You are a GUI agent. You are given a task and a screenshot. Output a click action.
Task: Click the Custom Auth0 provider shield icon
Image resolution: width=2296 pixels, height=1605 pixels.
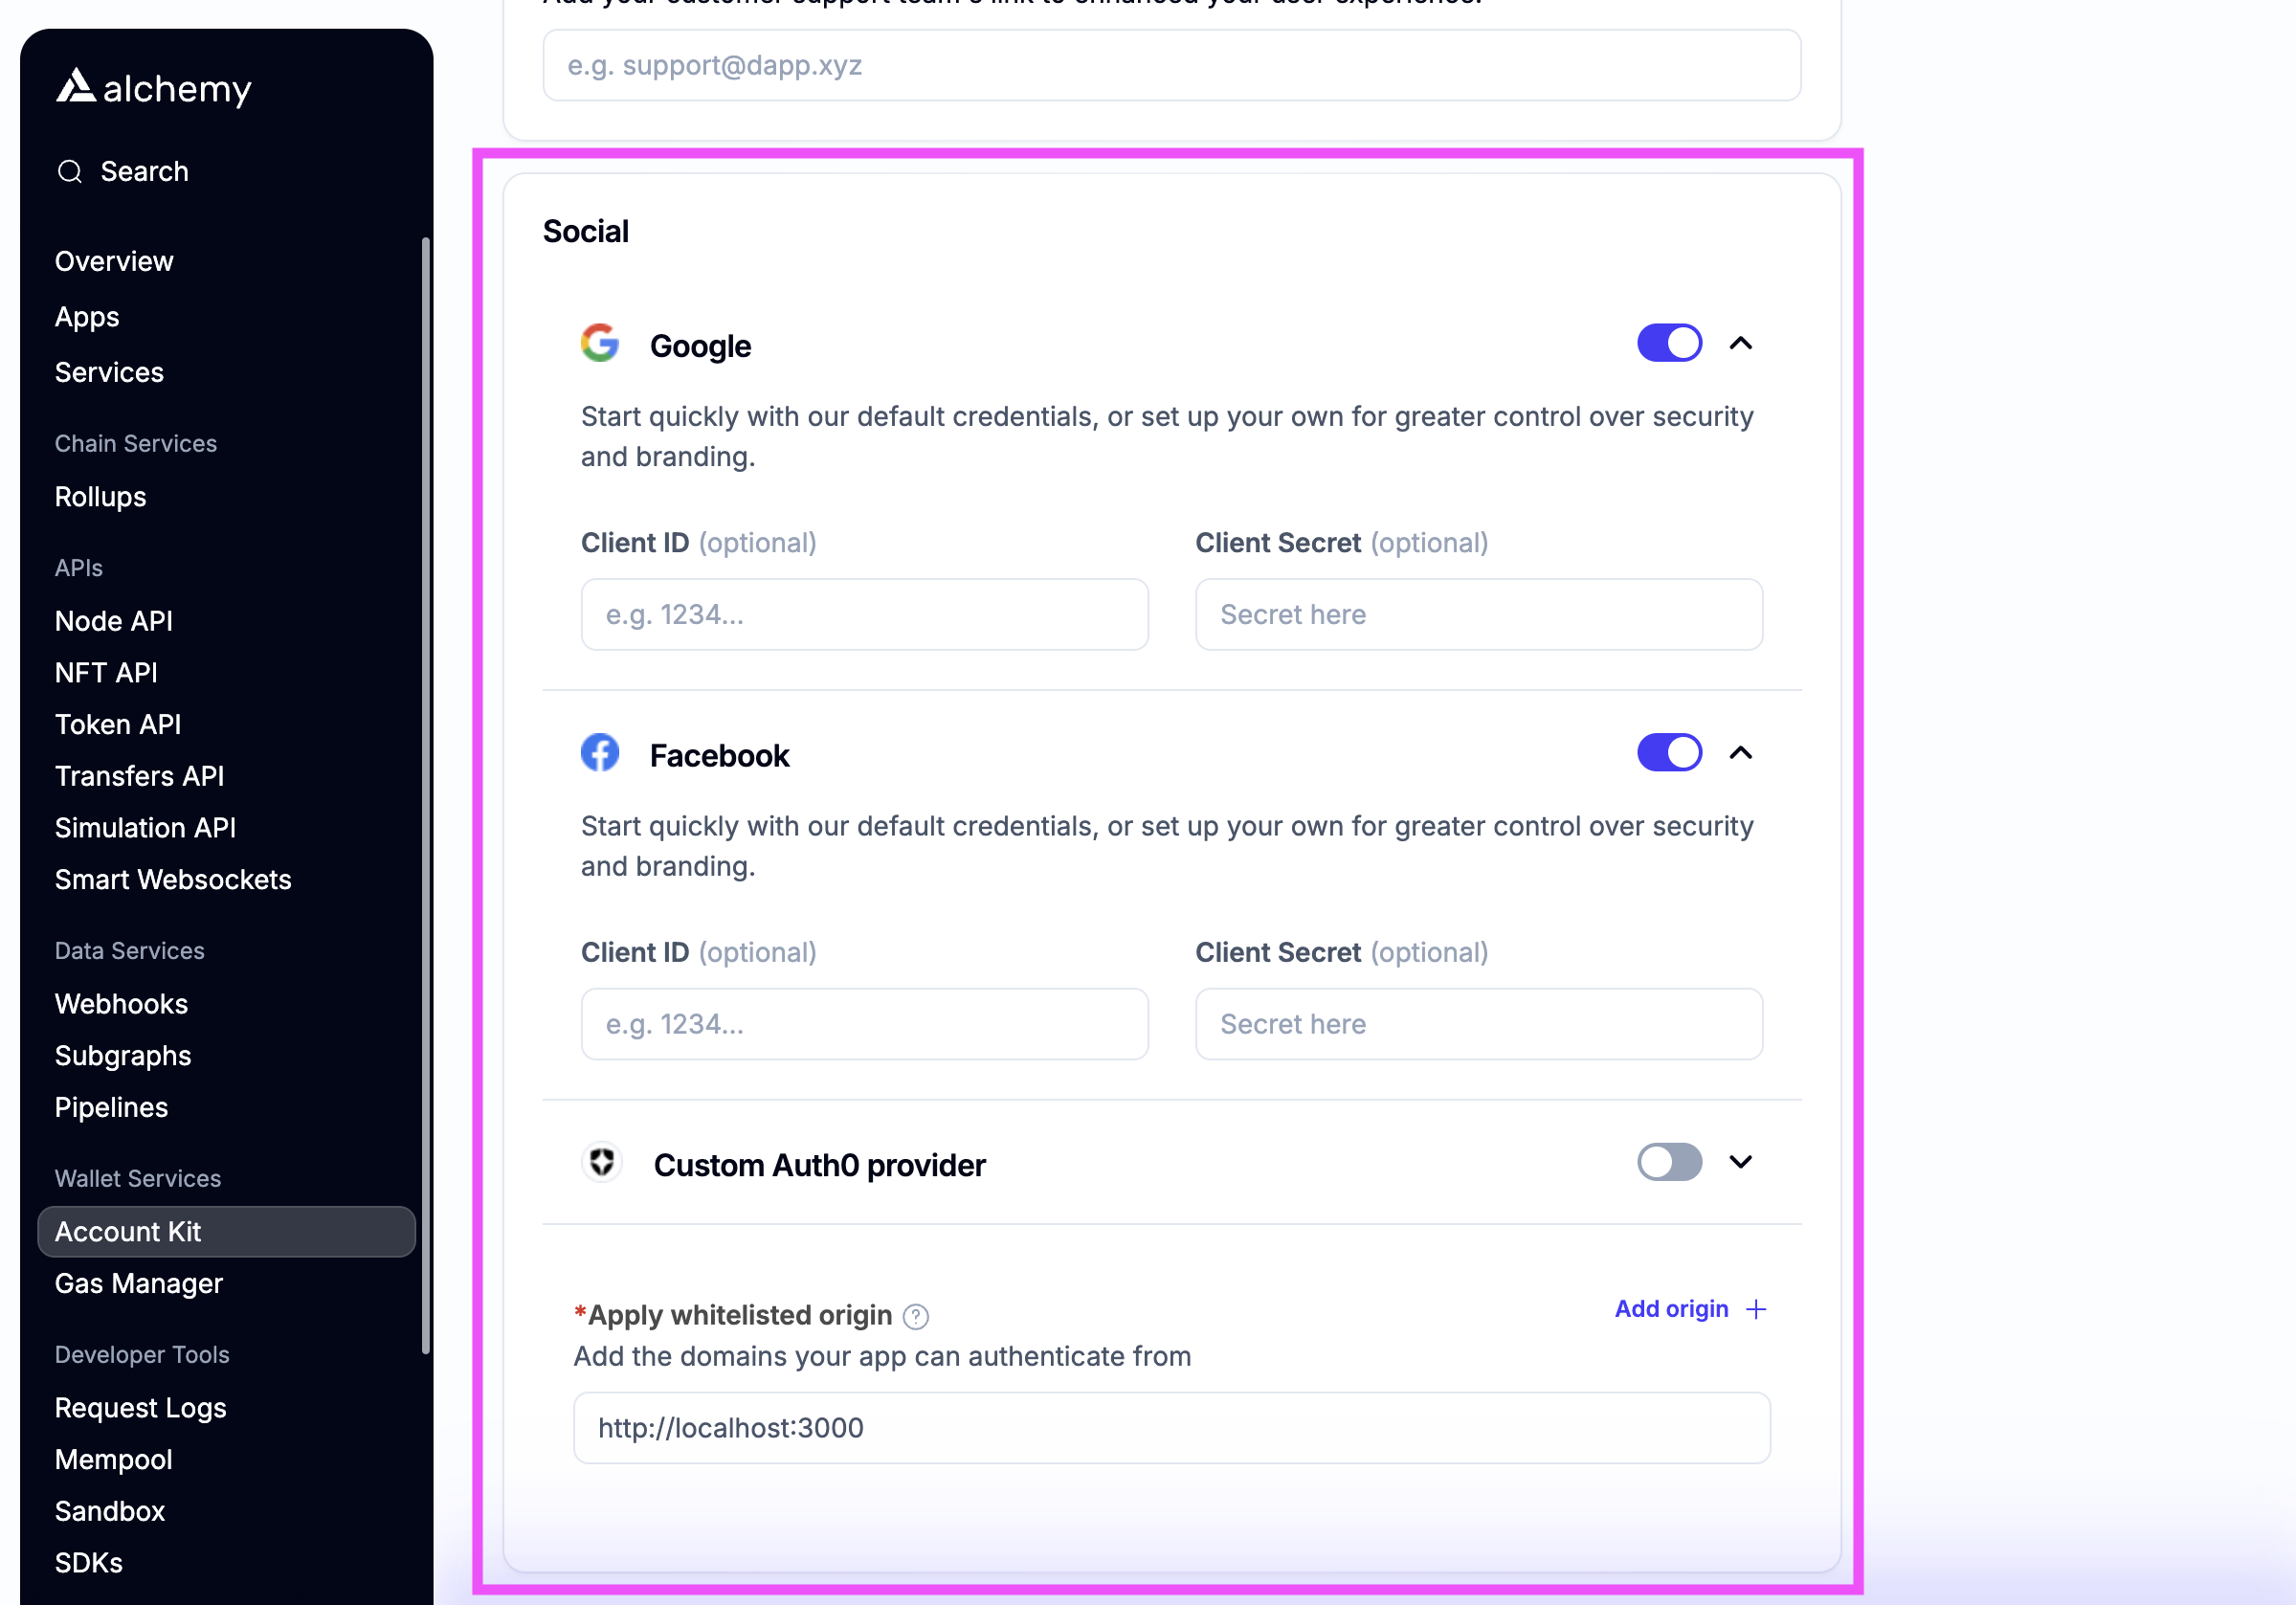pyautogui.click(x=600, y=1162)
